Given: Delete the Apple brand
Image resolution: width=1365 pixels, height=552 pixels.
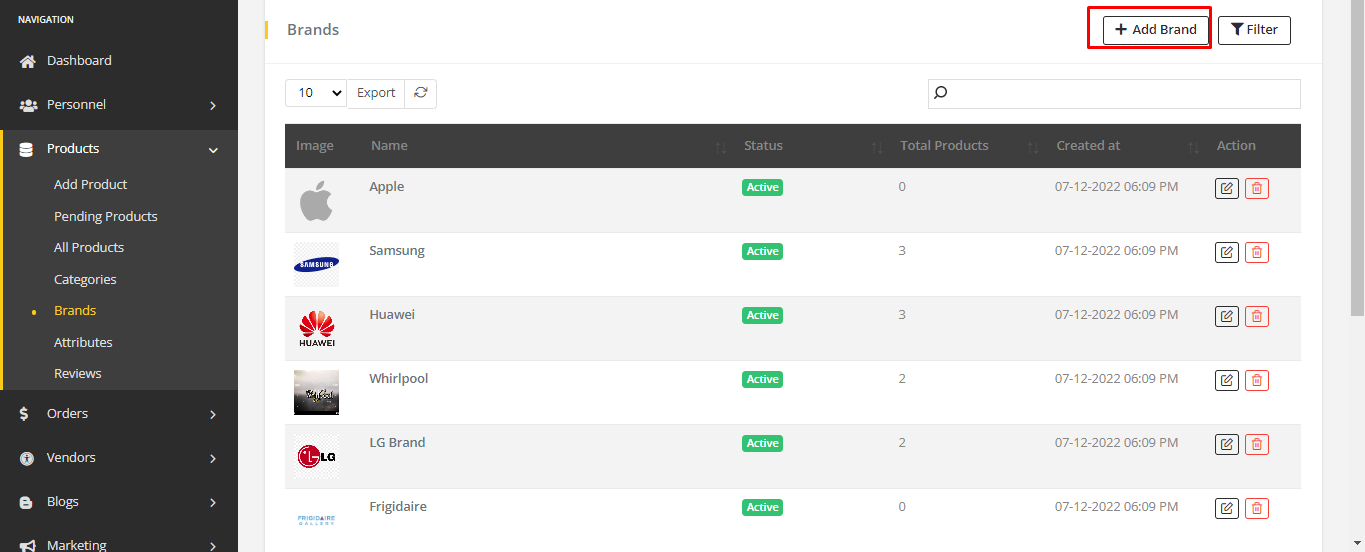Looking at the screenshot, I should [x=1257, y=188].
